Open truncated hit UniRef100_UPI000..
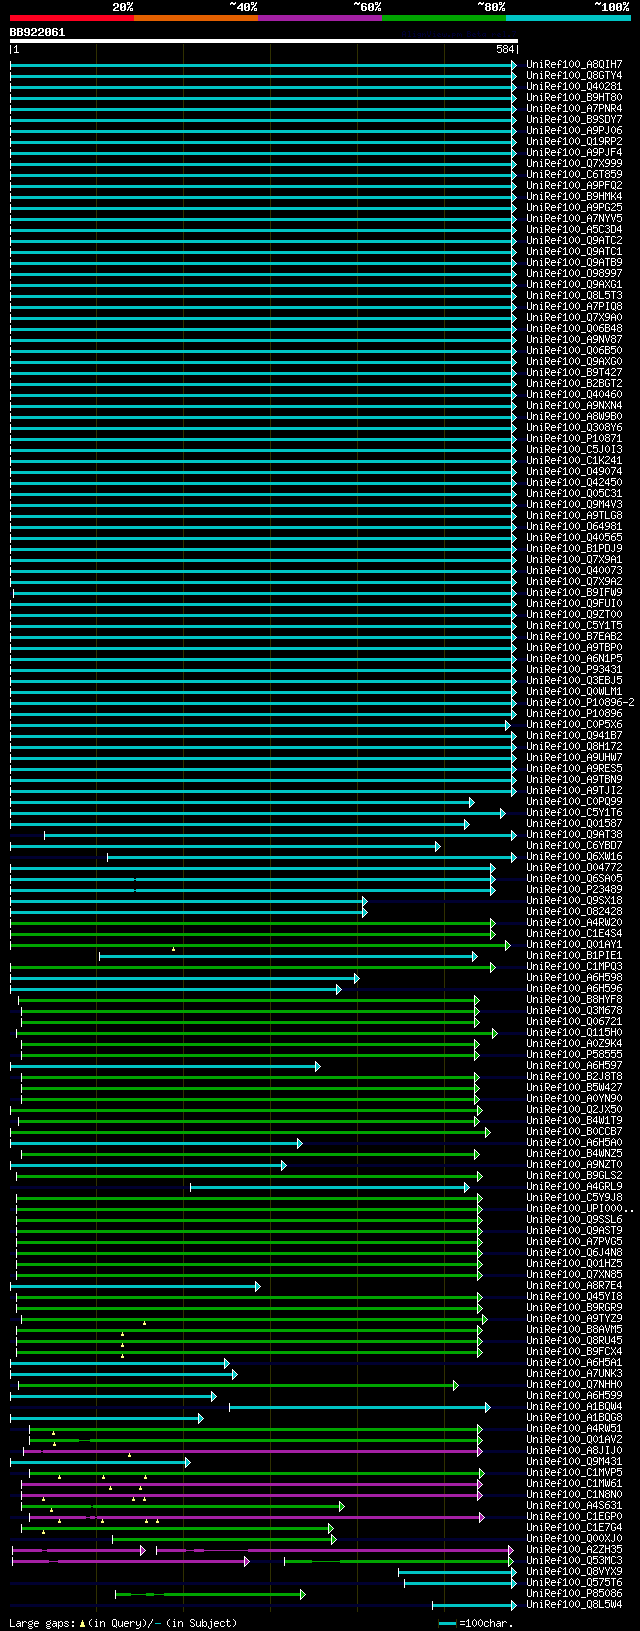 click(580, 1208)
